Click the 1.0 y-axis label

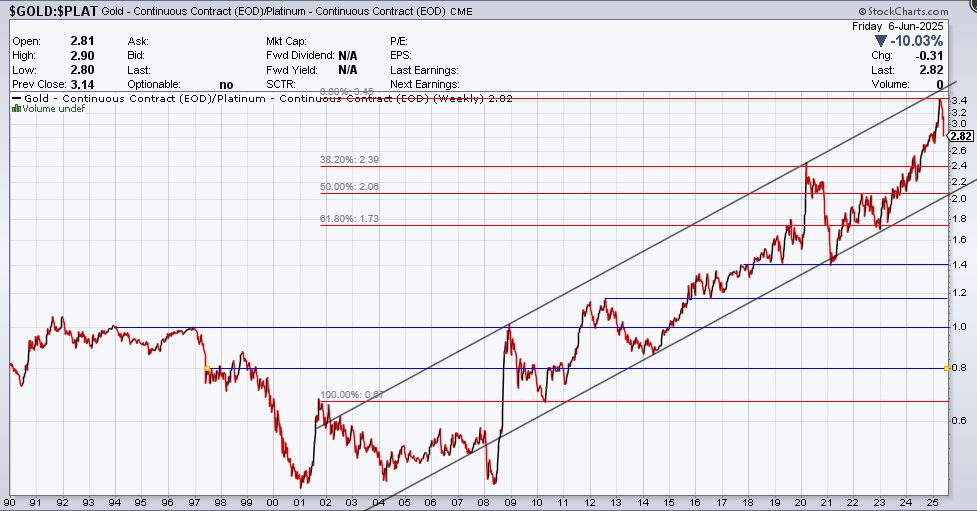pyautogui.click(x=959, y=327)
